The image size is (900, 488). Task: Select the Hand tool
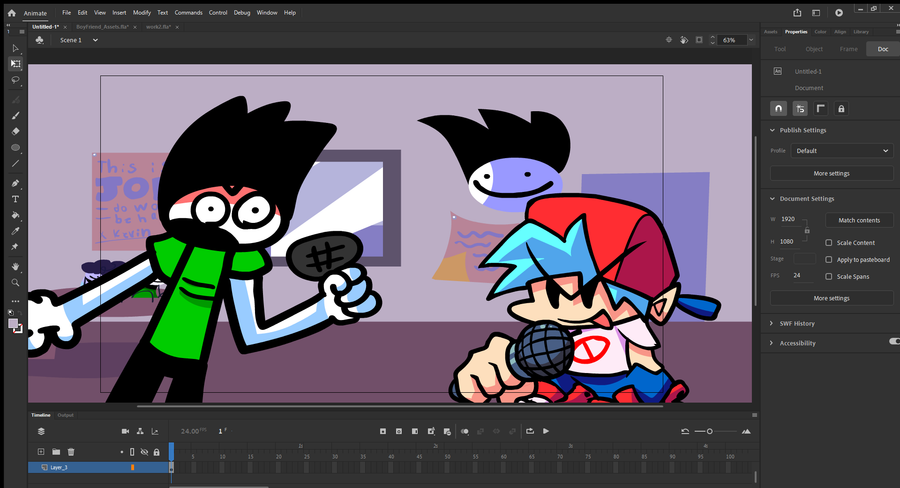(x=15, y=266)
